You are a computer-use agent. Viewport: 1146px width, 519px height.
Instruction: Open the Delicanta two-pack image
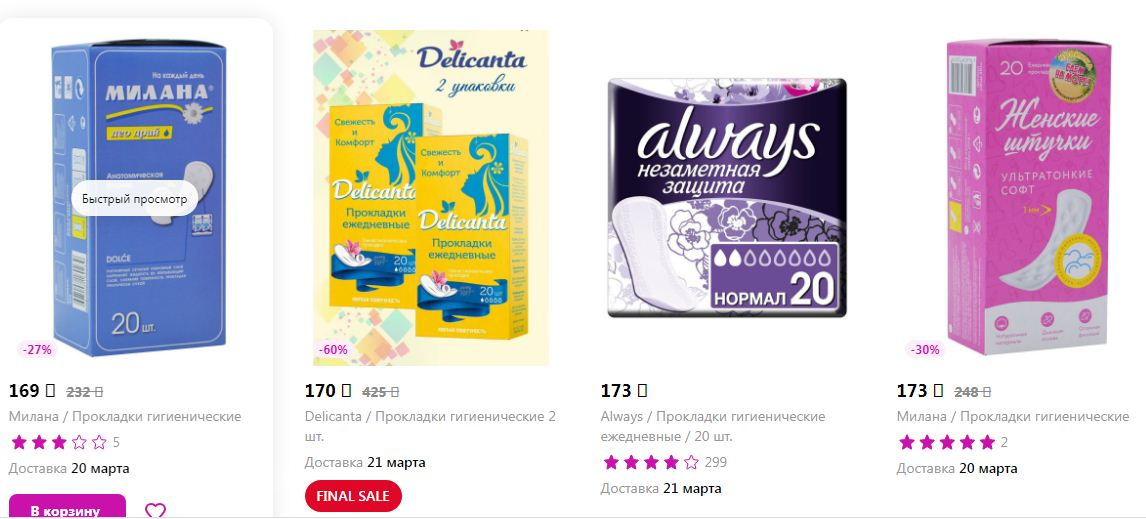(x=430, y=197)
